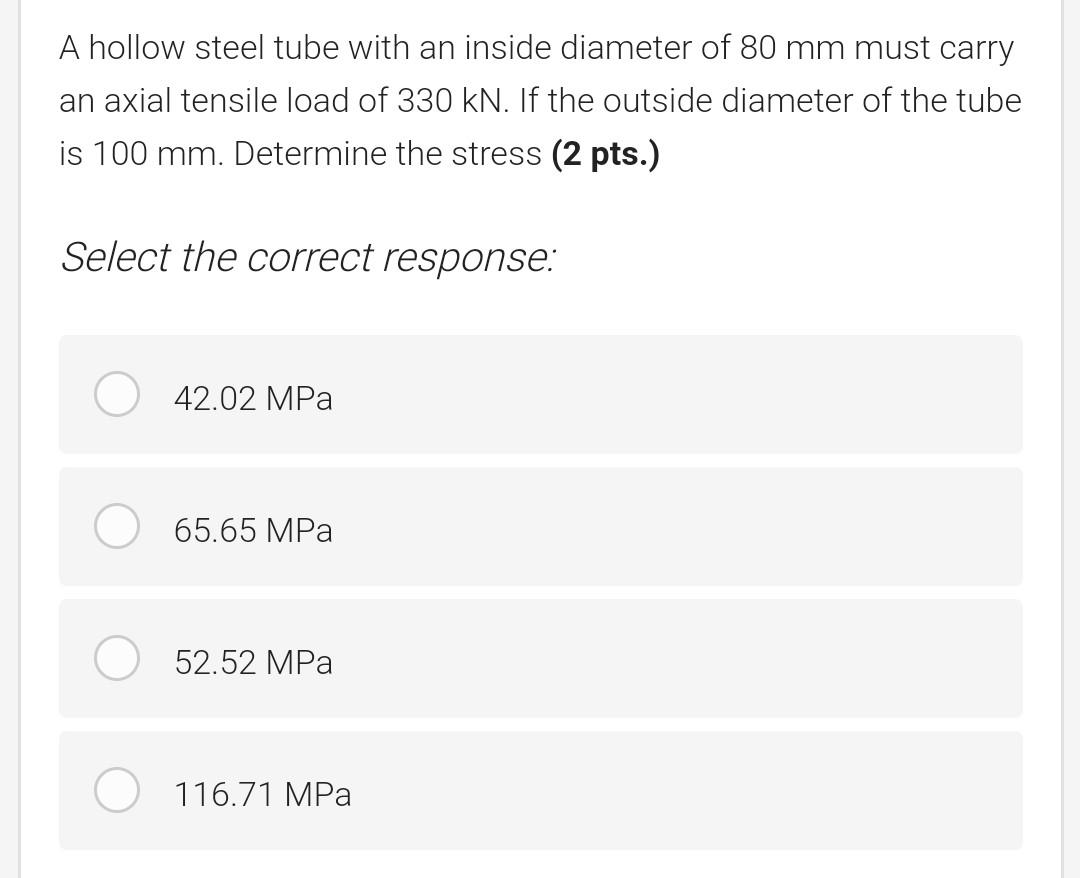Click the second answer option row
The width and height of the screenshot is (1080, 878).
[x=541, y=526]
